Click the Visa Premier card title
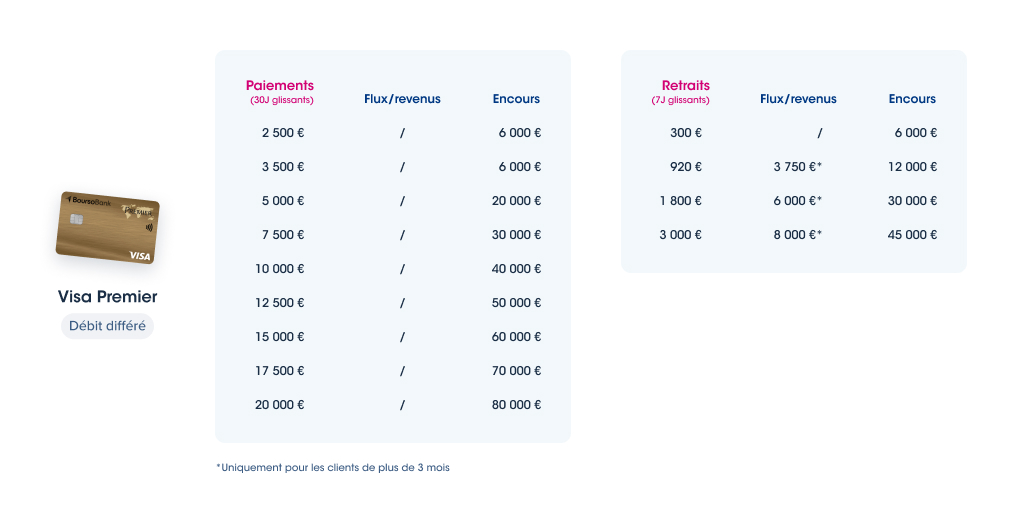This screenshot has height=525, width=1017. [108, 297]
